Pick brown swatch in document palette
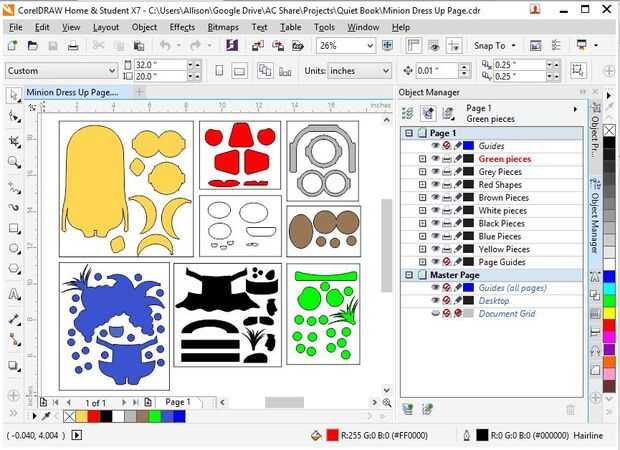The height and width of the screenshot is (450, 620). [x=142, y=416]
